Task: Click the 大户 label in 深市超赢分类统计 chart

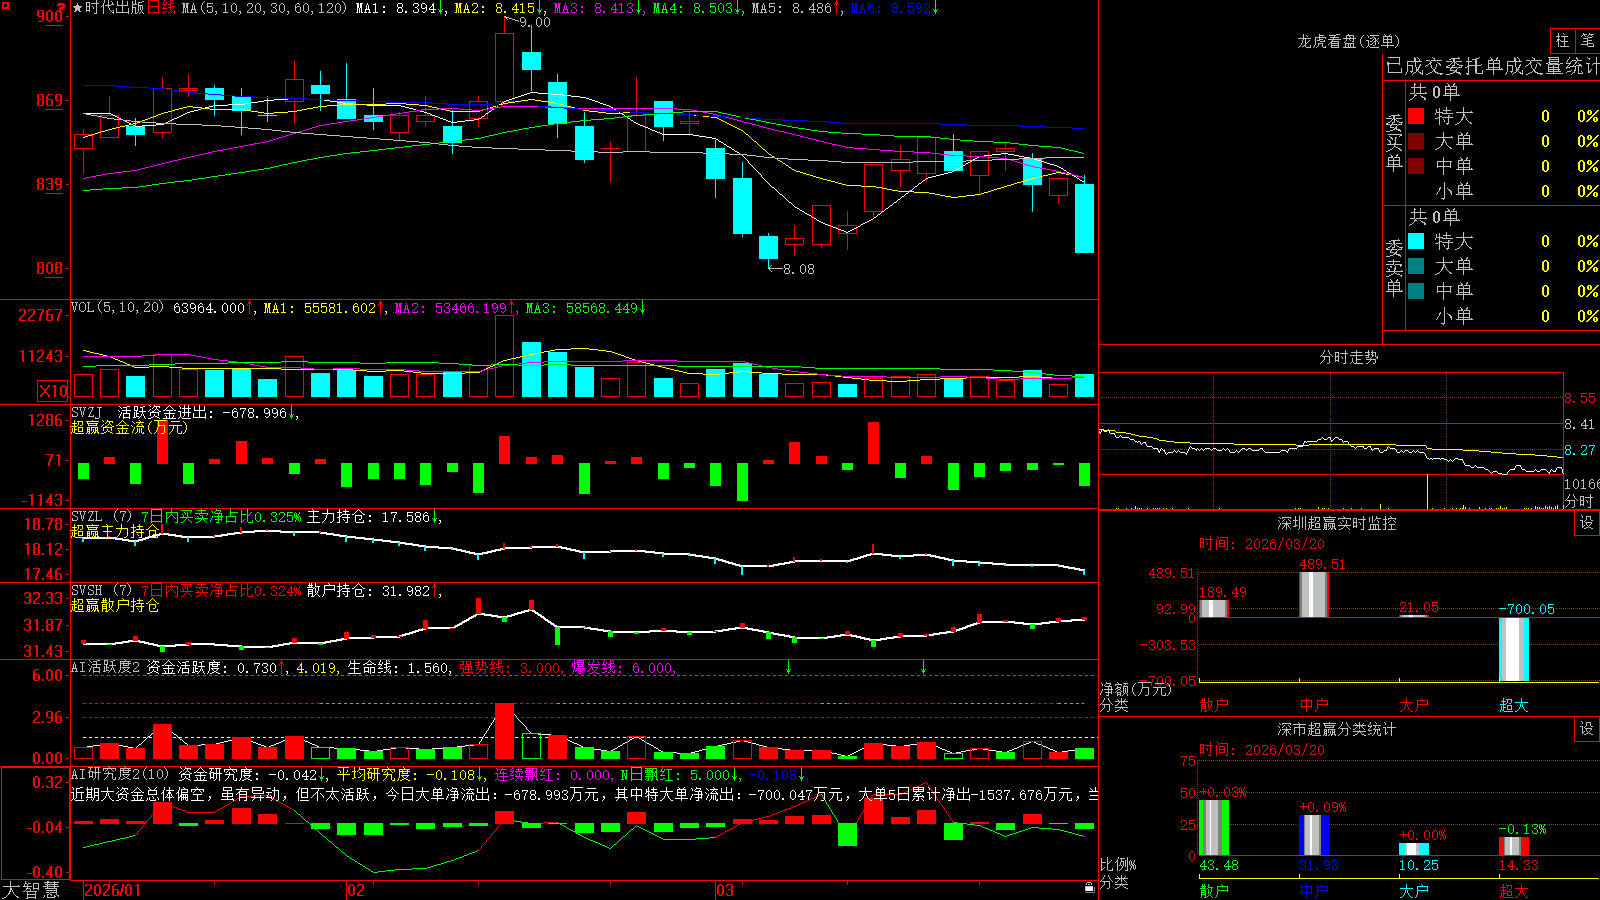Action: (x=1413, y=890)
